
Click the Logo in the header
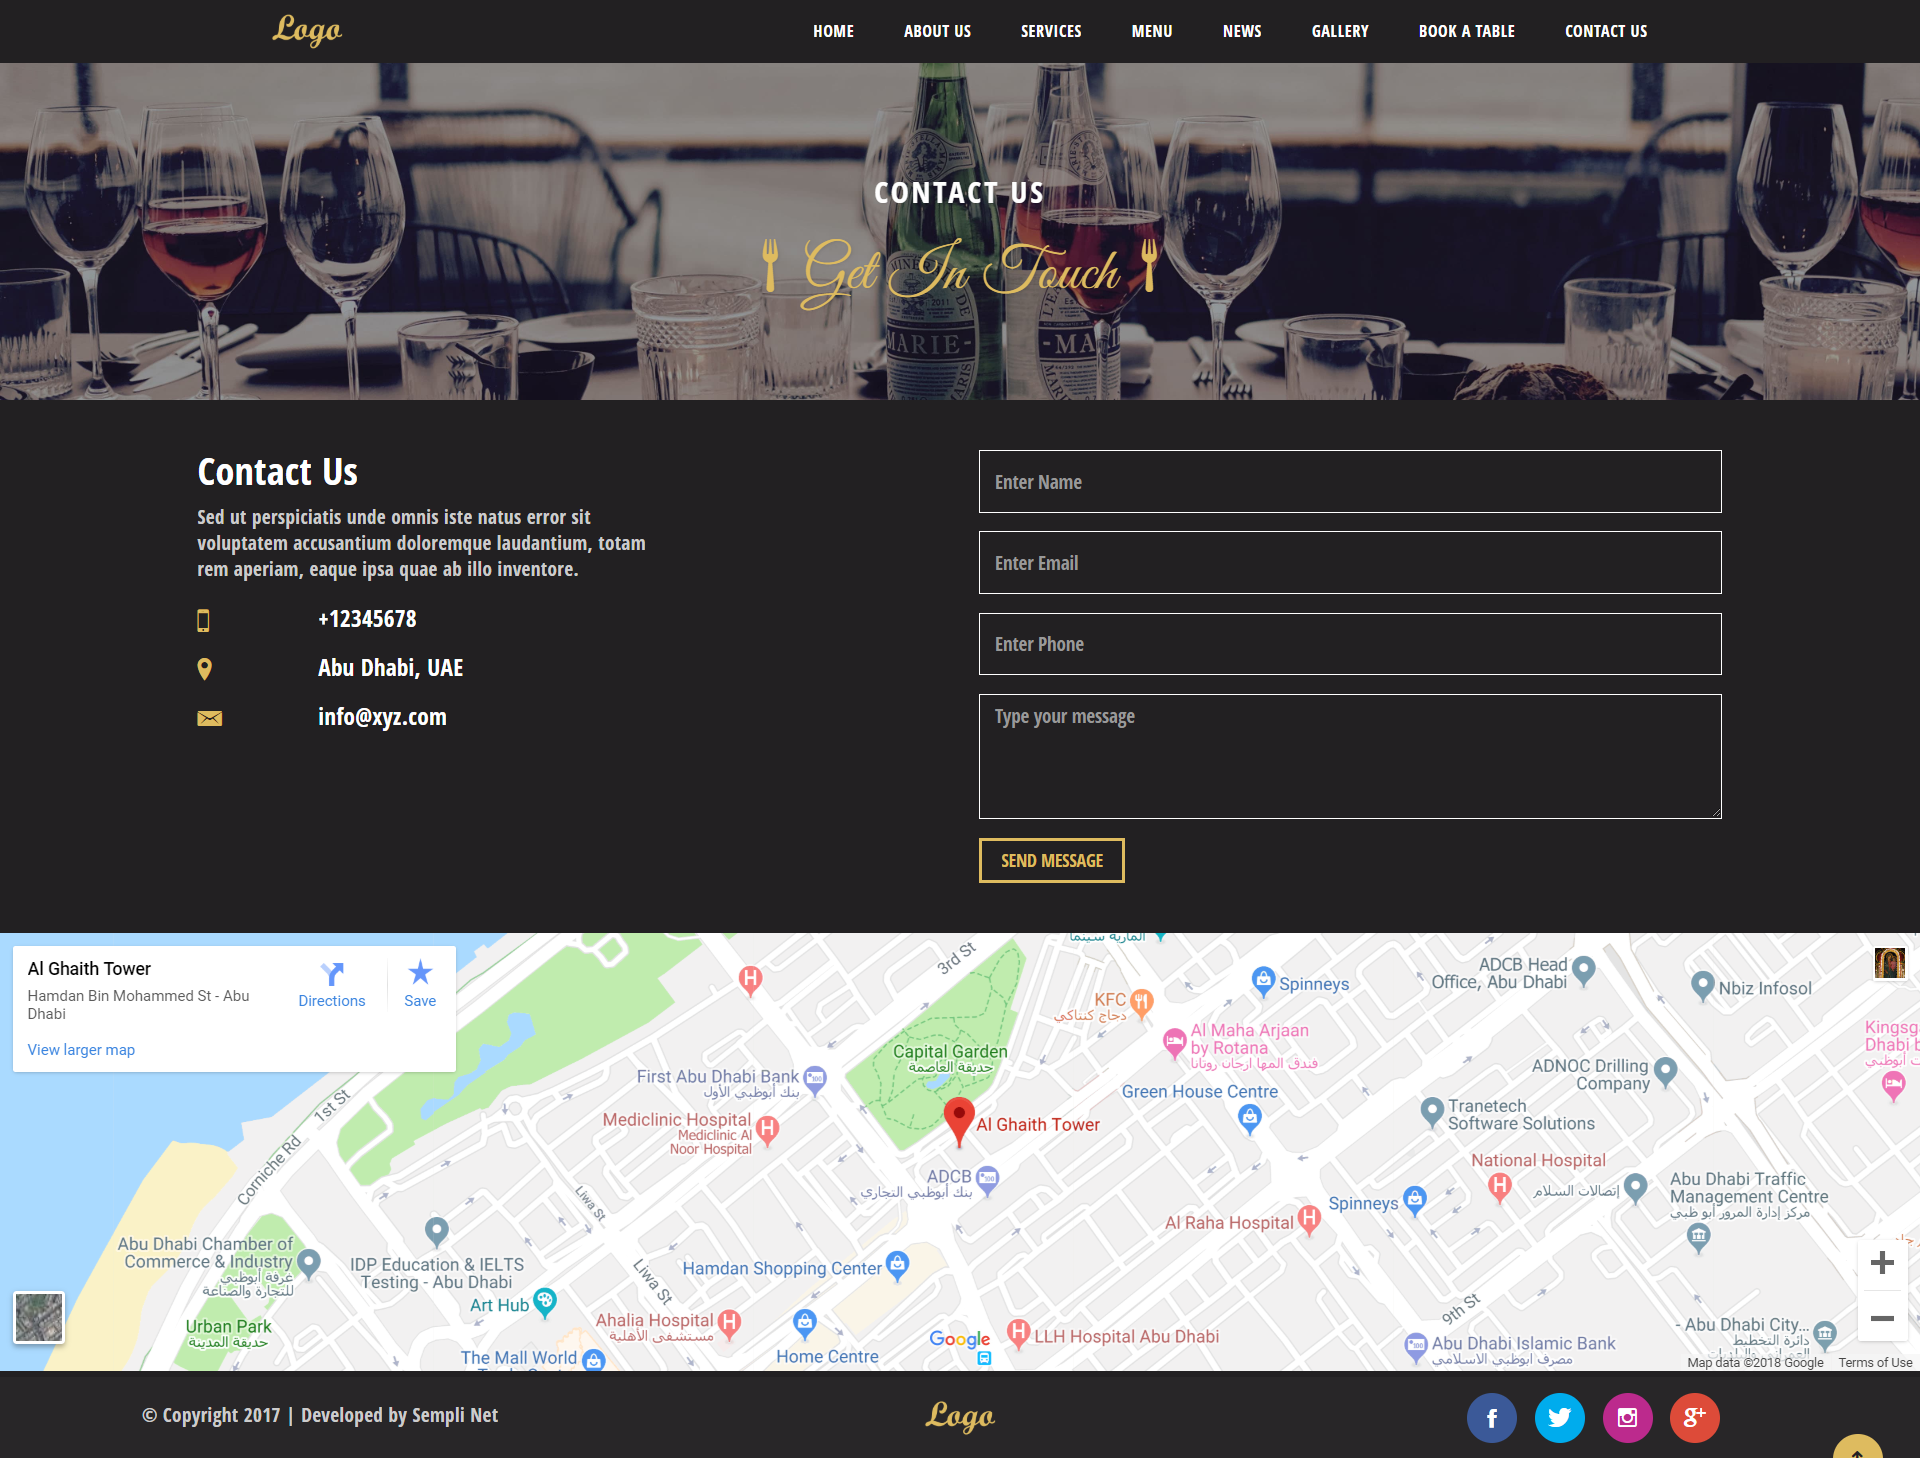click(307, 30)
